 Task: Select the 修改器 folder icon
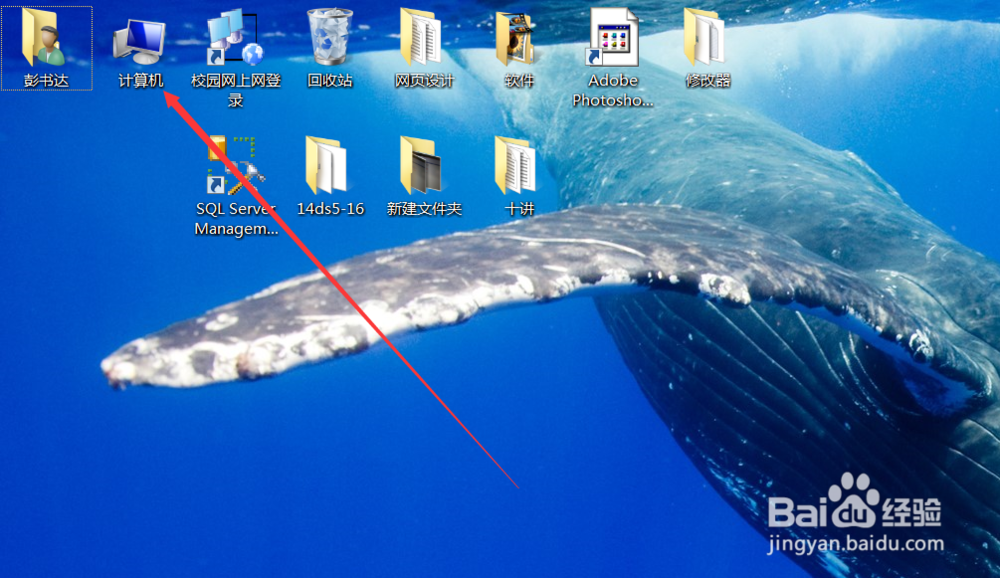[x=704, y=37]
